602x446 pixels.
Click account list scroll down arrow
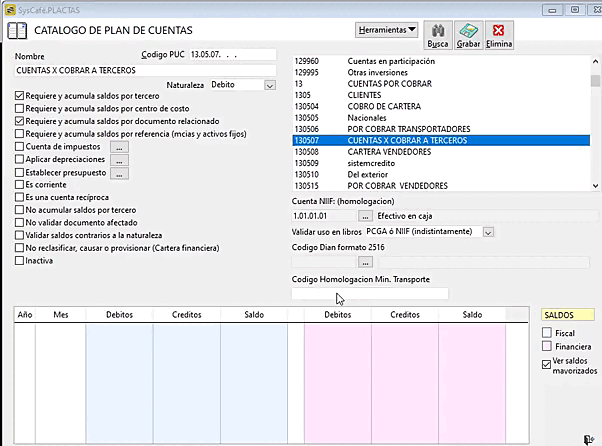(595, 186)
